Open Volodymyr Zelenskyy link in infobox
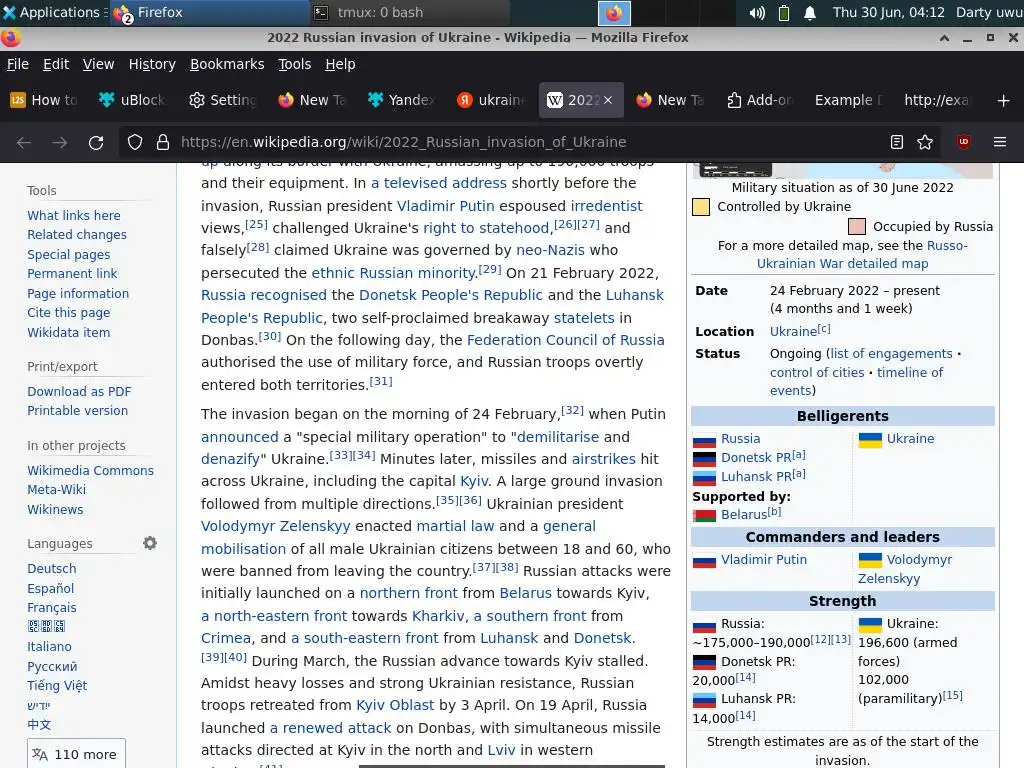The width and height of the screenshot is (1024, 768). point(905,569)
